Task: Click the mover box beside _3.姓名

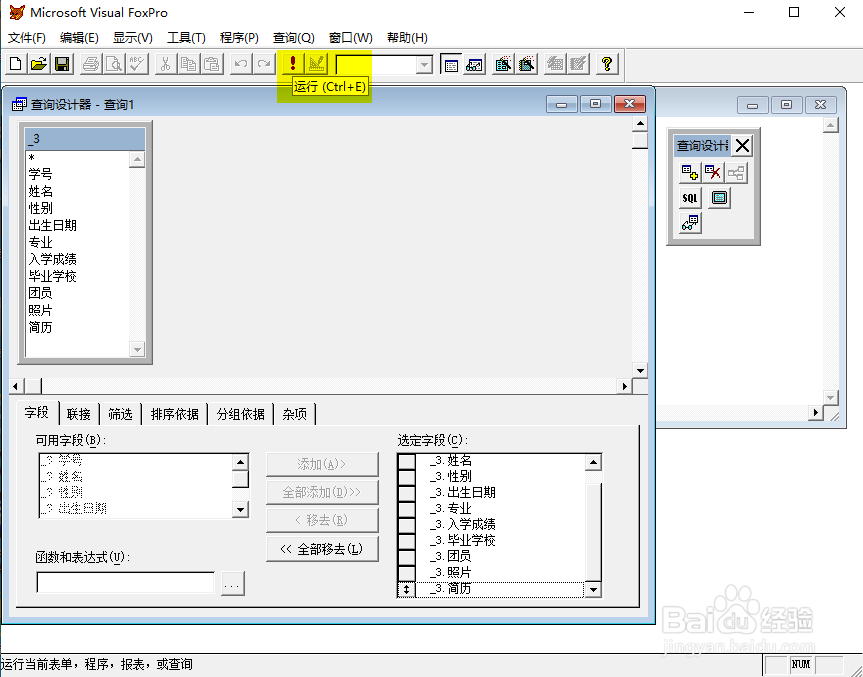Action: pos(407,461)
